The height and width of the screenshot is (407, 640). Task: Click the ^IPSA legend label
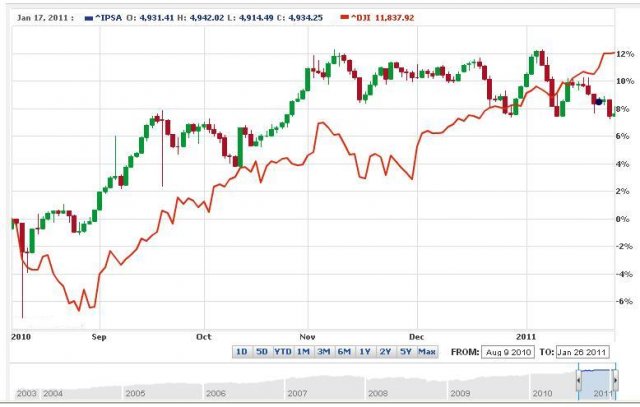click(x=109, y=18)
